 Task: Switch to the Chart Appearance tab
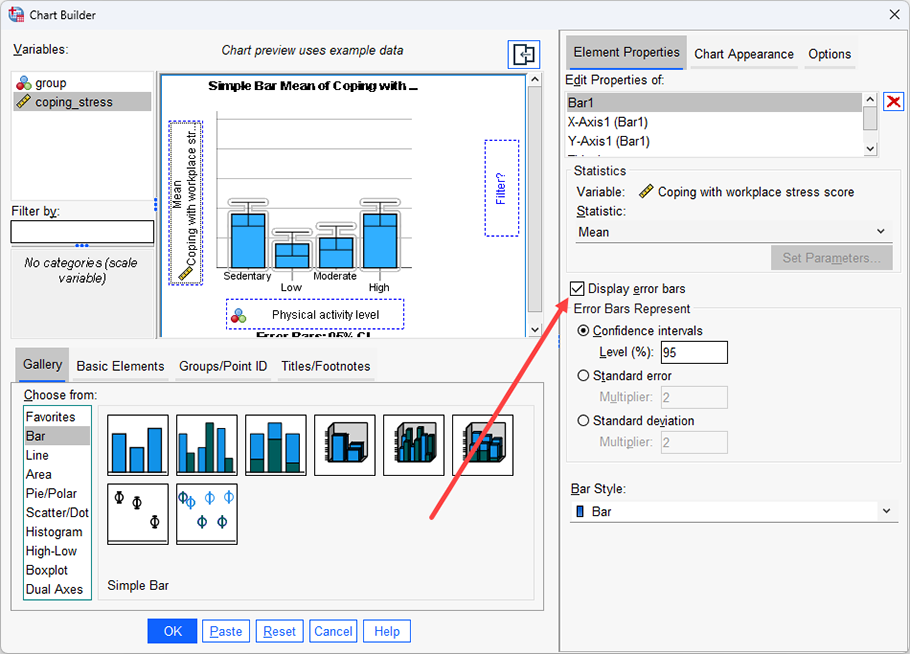click(743, 55)
